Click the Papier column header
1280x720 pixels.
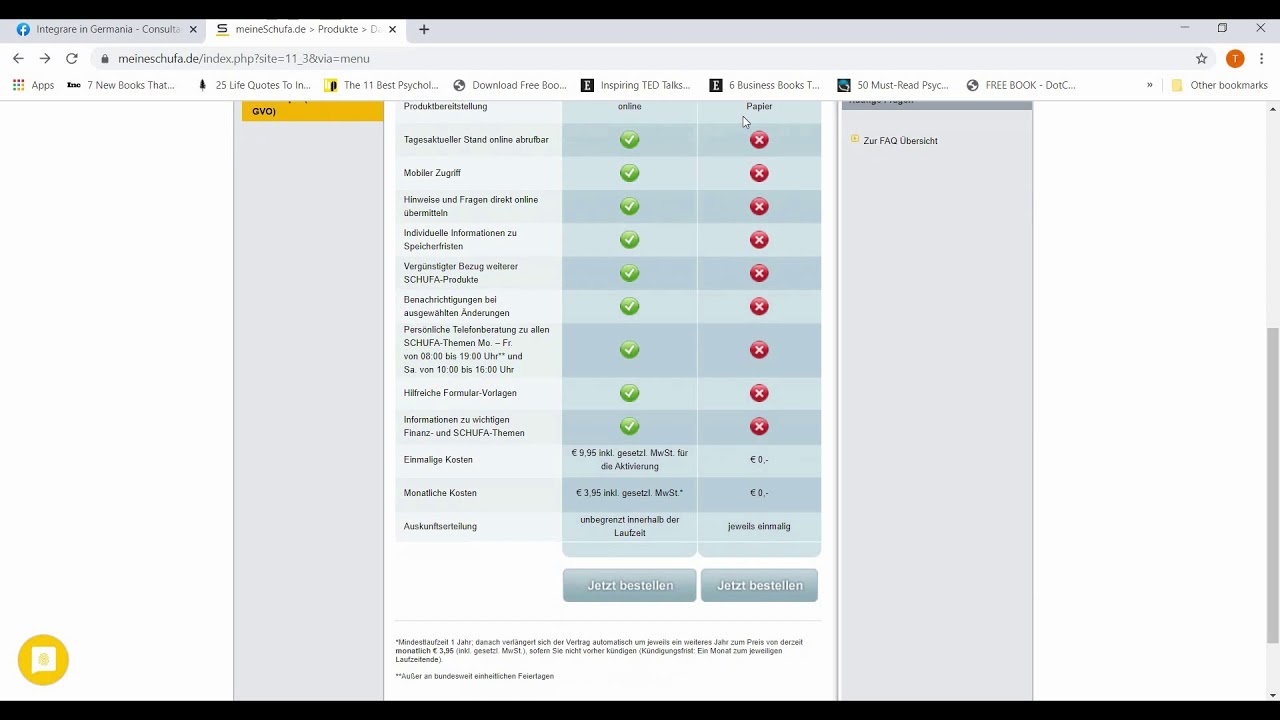click(759, 106)
